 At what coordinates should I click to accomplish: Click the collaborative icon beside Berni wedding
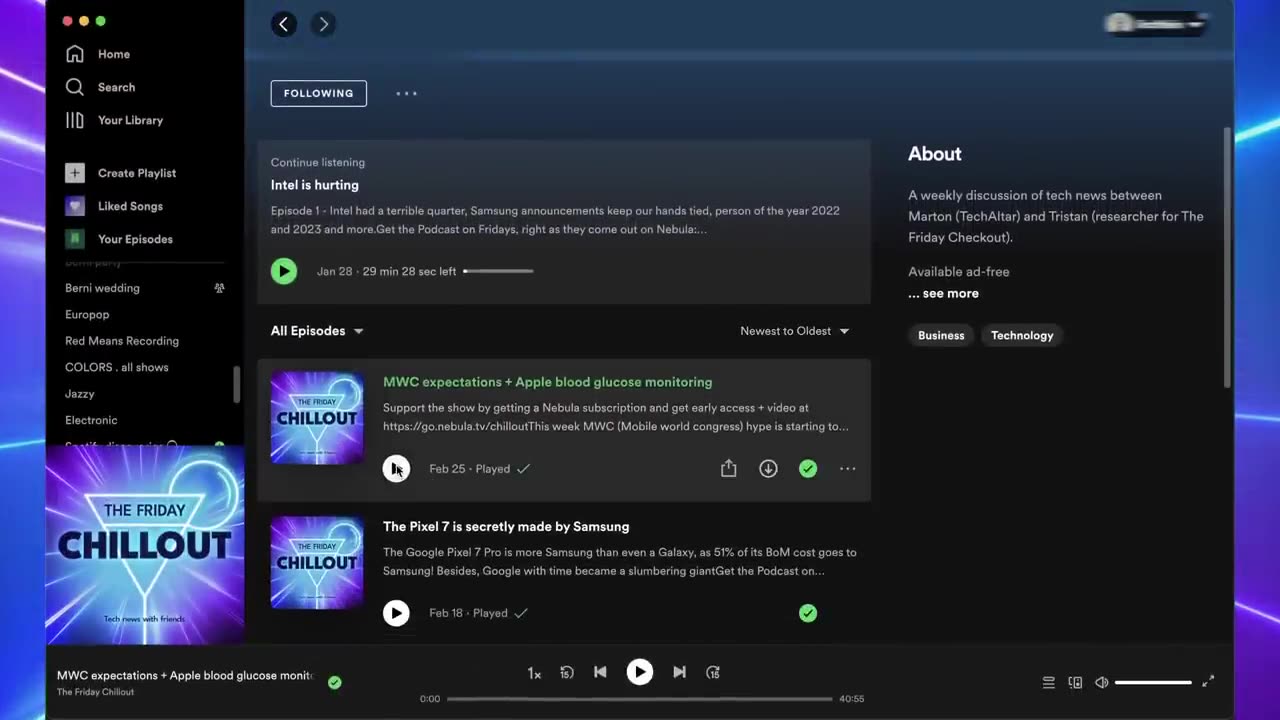[219, 288]
